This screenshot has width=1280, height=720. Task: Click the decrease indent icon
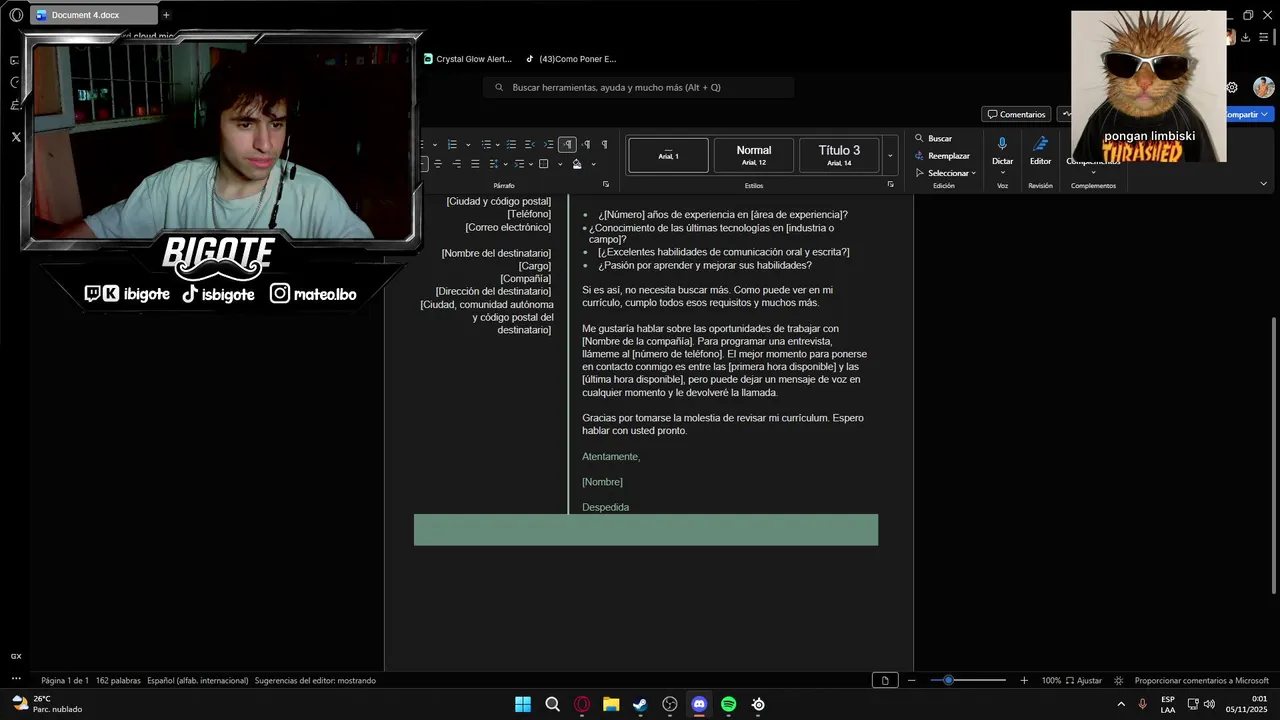(x=530, y=144)
